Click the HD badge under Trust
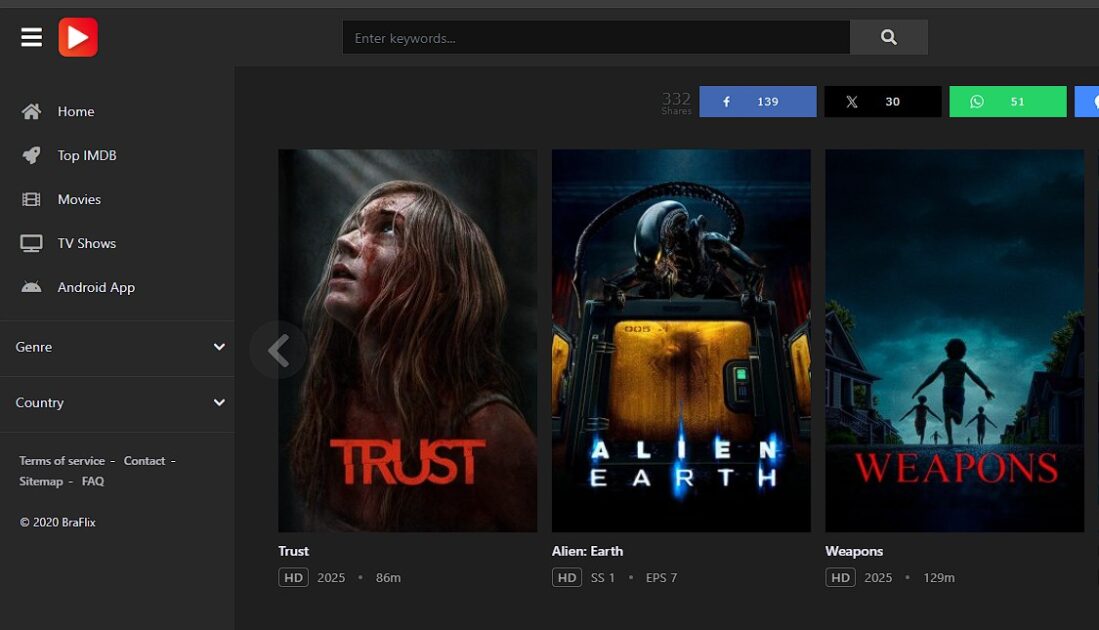The height and width of the screenshot is (630, 1099). click(293, 577)
